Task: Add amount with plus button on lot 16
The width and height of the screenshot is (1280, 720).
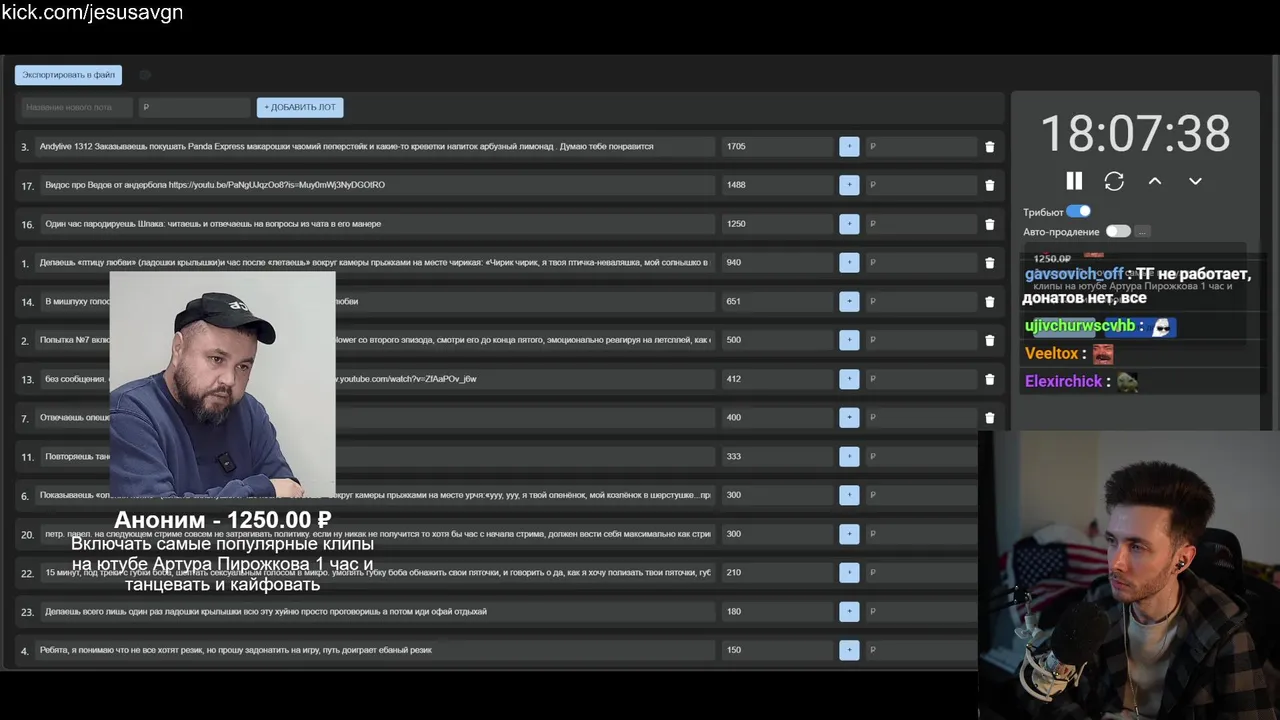Action: (x=849, y=224)
